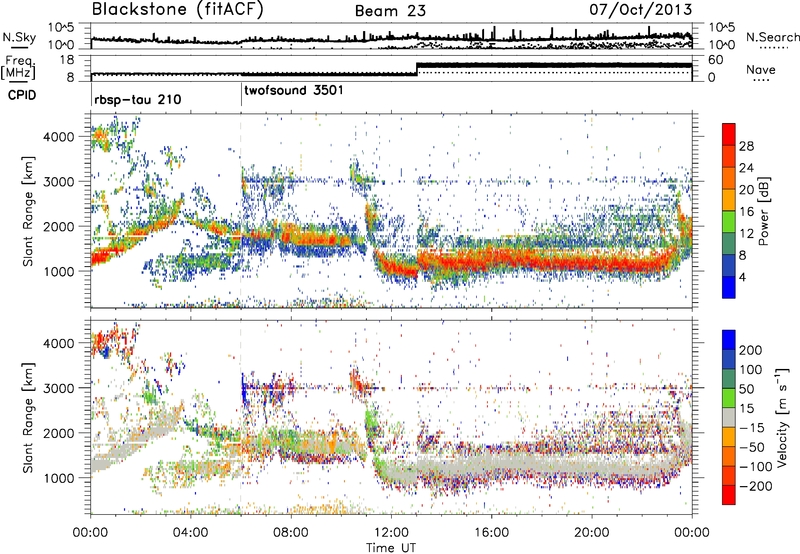
Task: Click the "N.Search" legend label
Action: 772,37
